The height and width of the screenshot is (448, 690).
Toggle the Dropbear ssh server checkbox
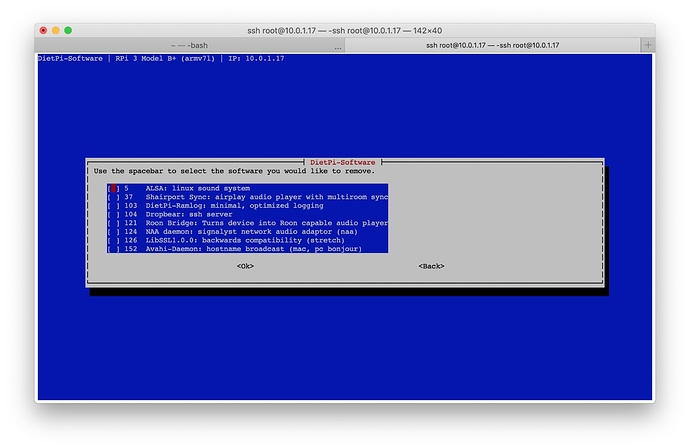tap(113, 214)
